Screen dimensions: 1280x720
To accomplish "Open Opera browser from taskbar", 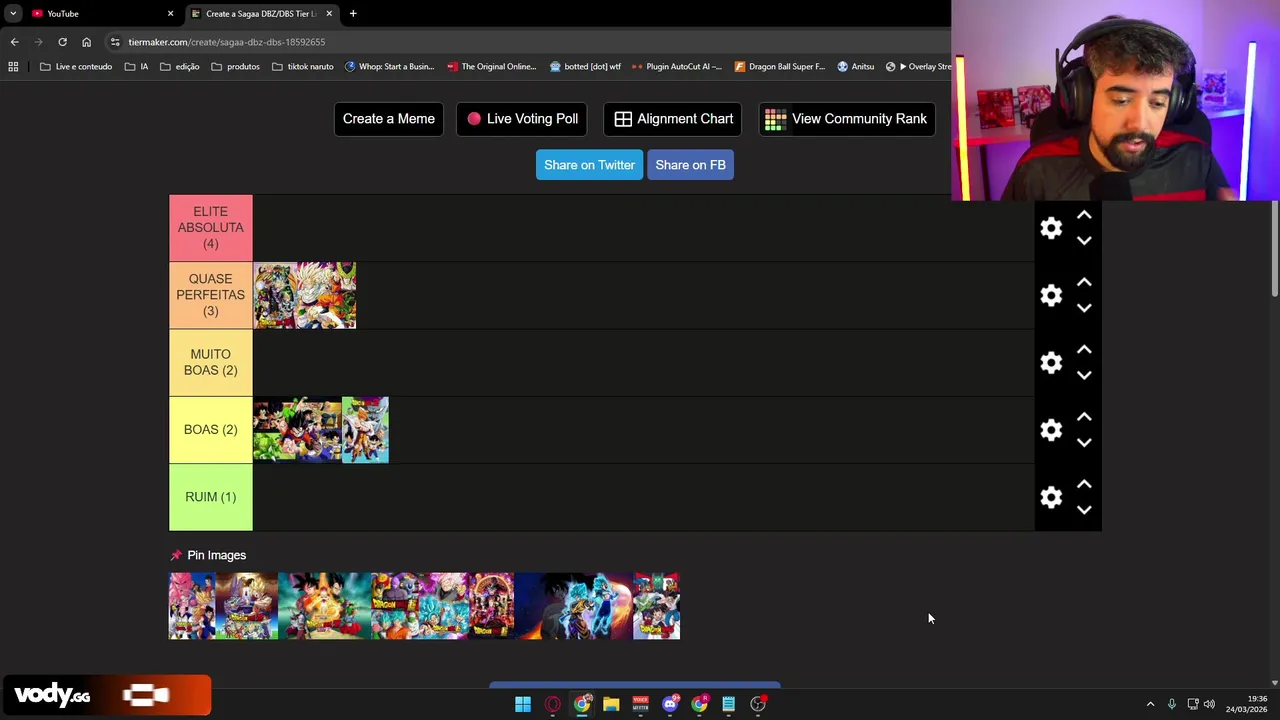I will pyautogui.click(x=552, y=704).
